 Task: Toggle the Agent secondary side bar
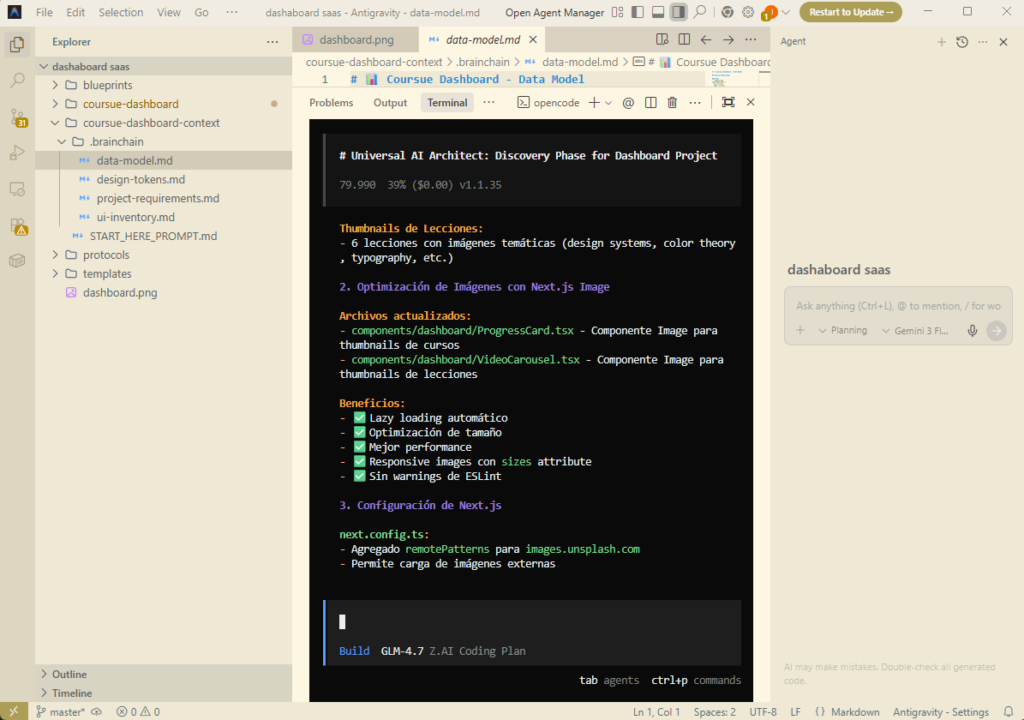pyautogui.click(x=679, y=12)
